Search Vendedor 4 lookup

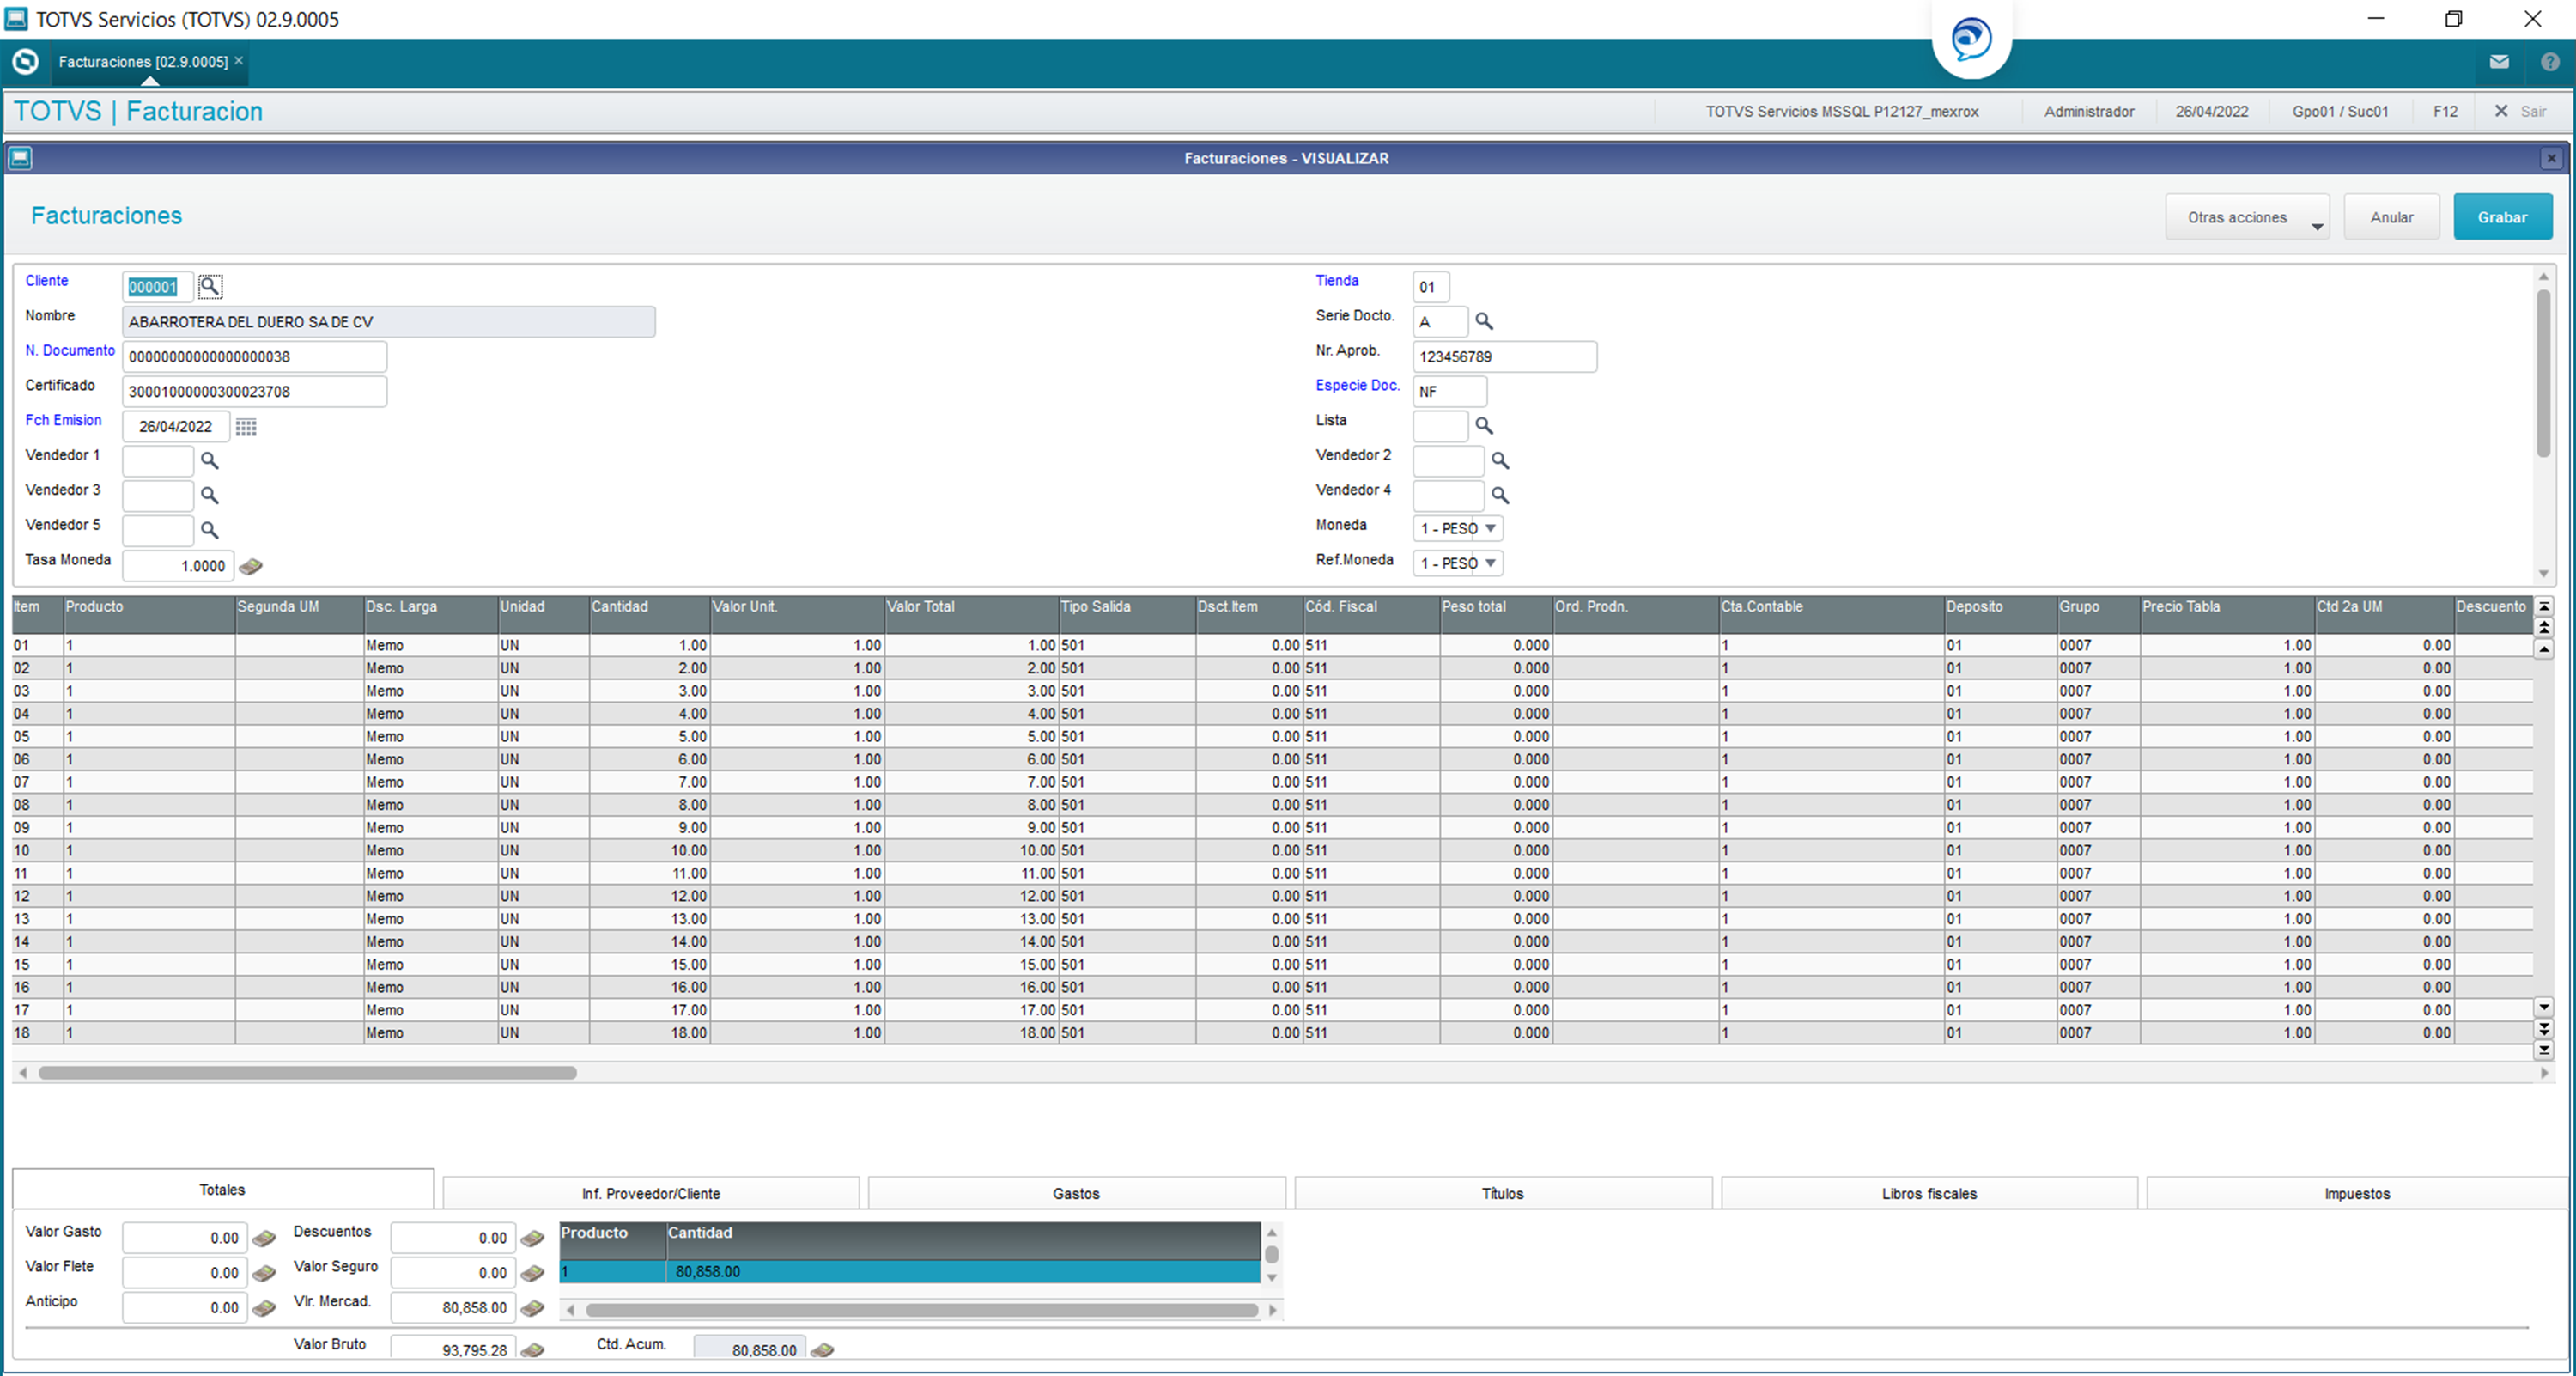point(1500,496)
